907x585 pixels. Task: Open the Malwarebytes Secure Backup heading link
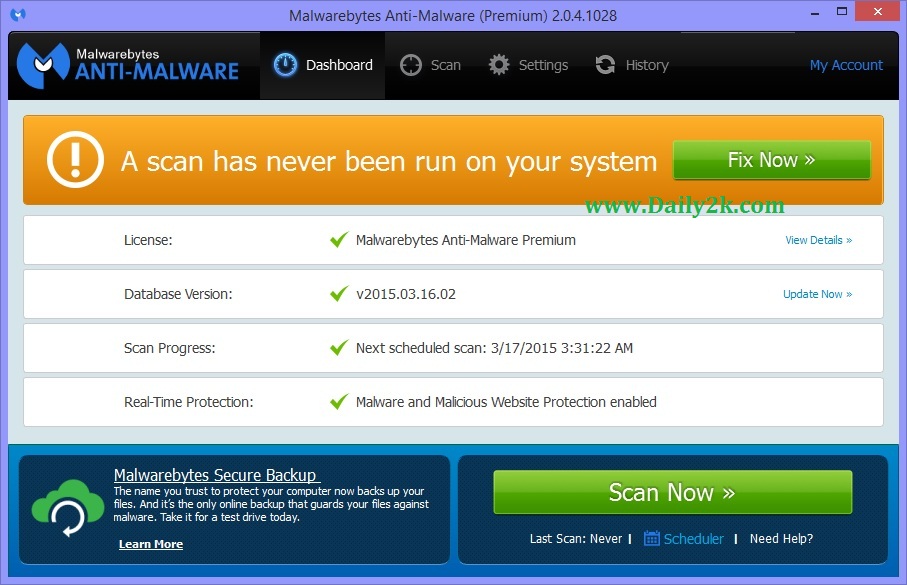point(215,475)
